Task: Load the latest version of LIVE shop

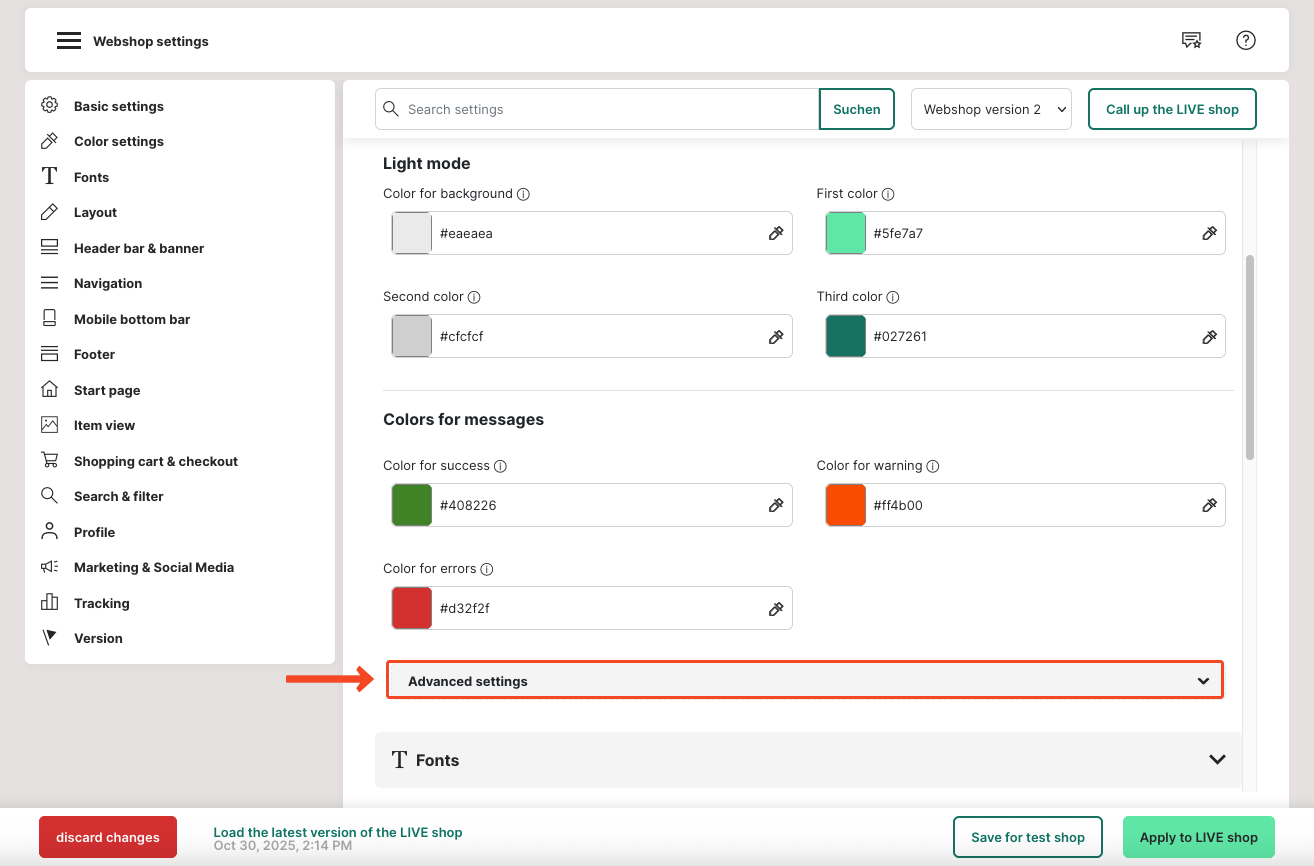Action: pos(337,832)
